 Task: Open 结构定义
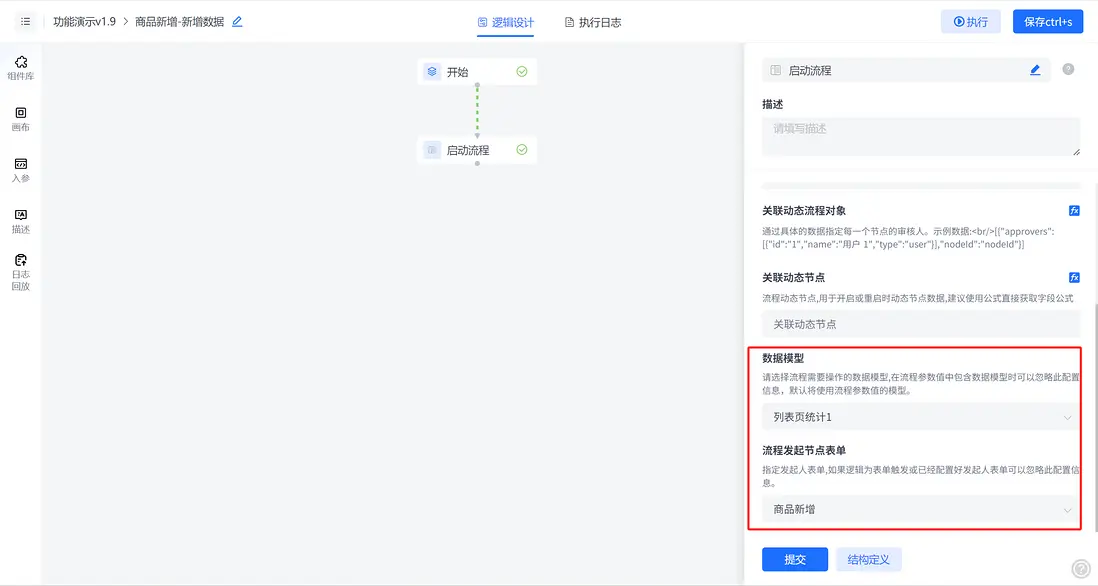pos(867,559)
